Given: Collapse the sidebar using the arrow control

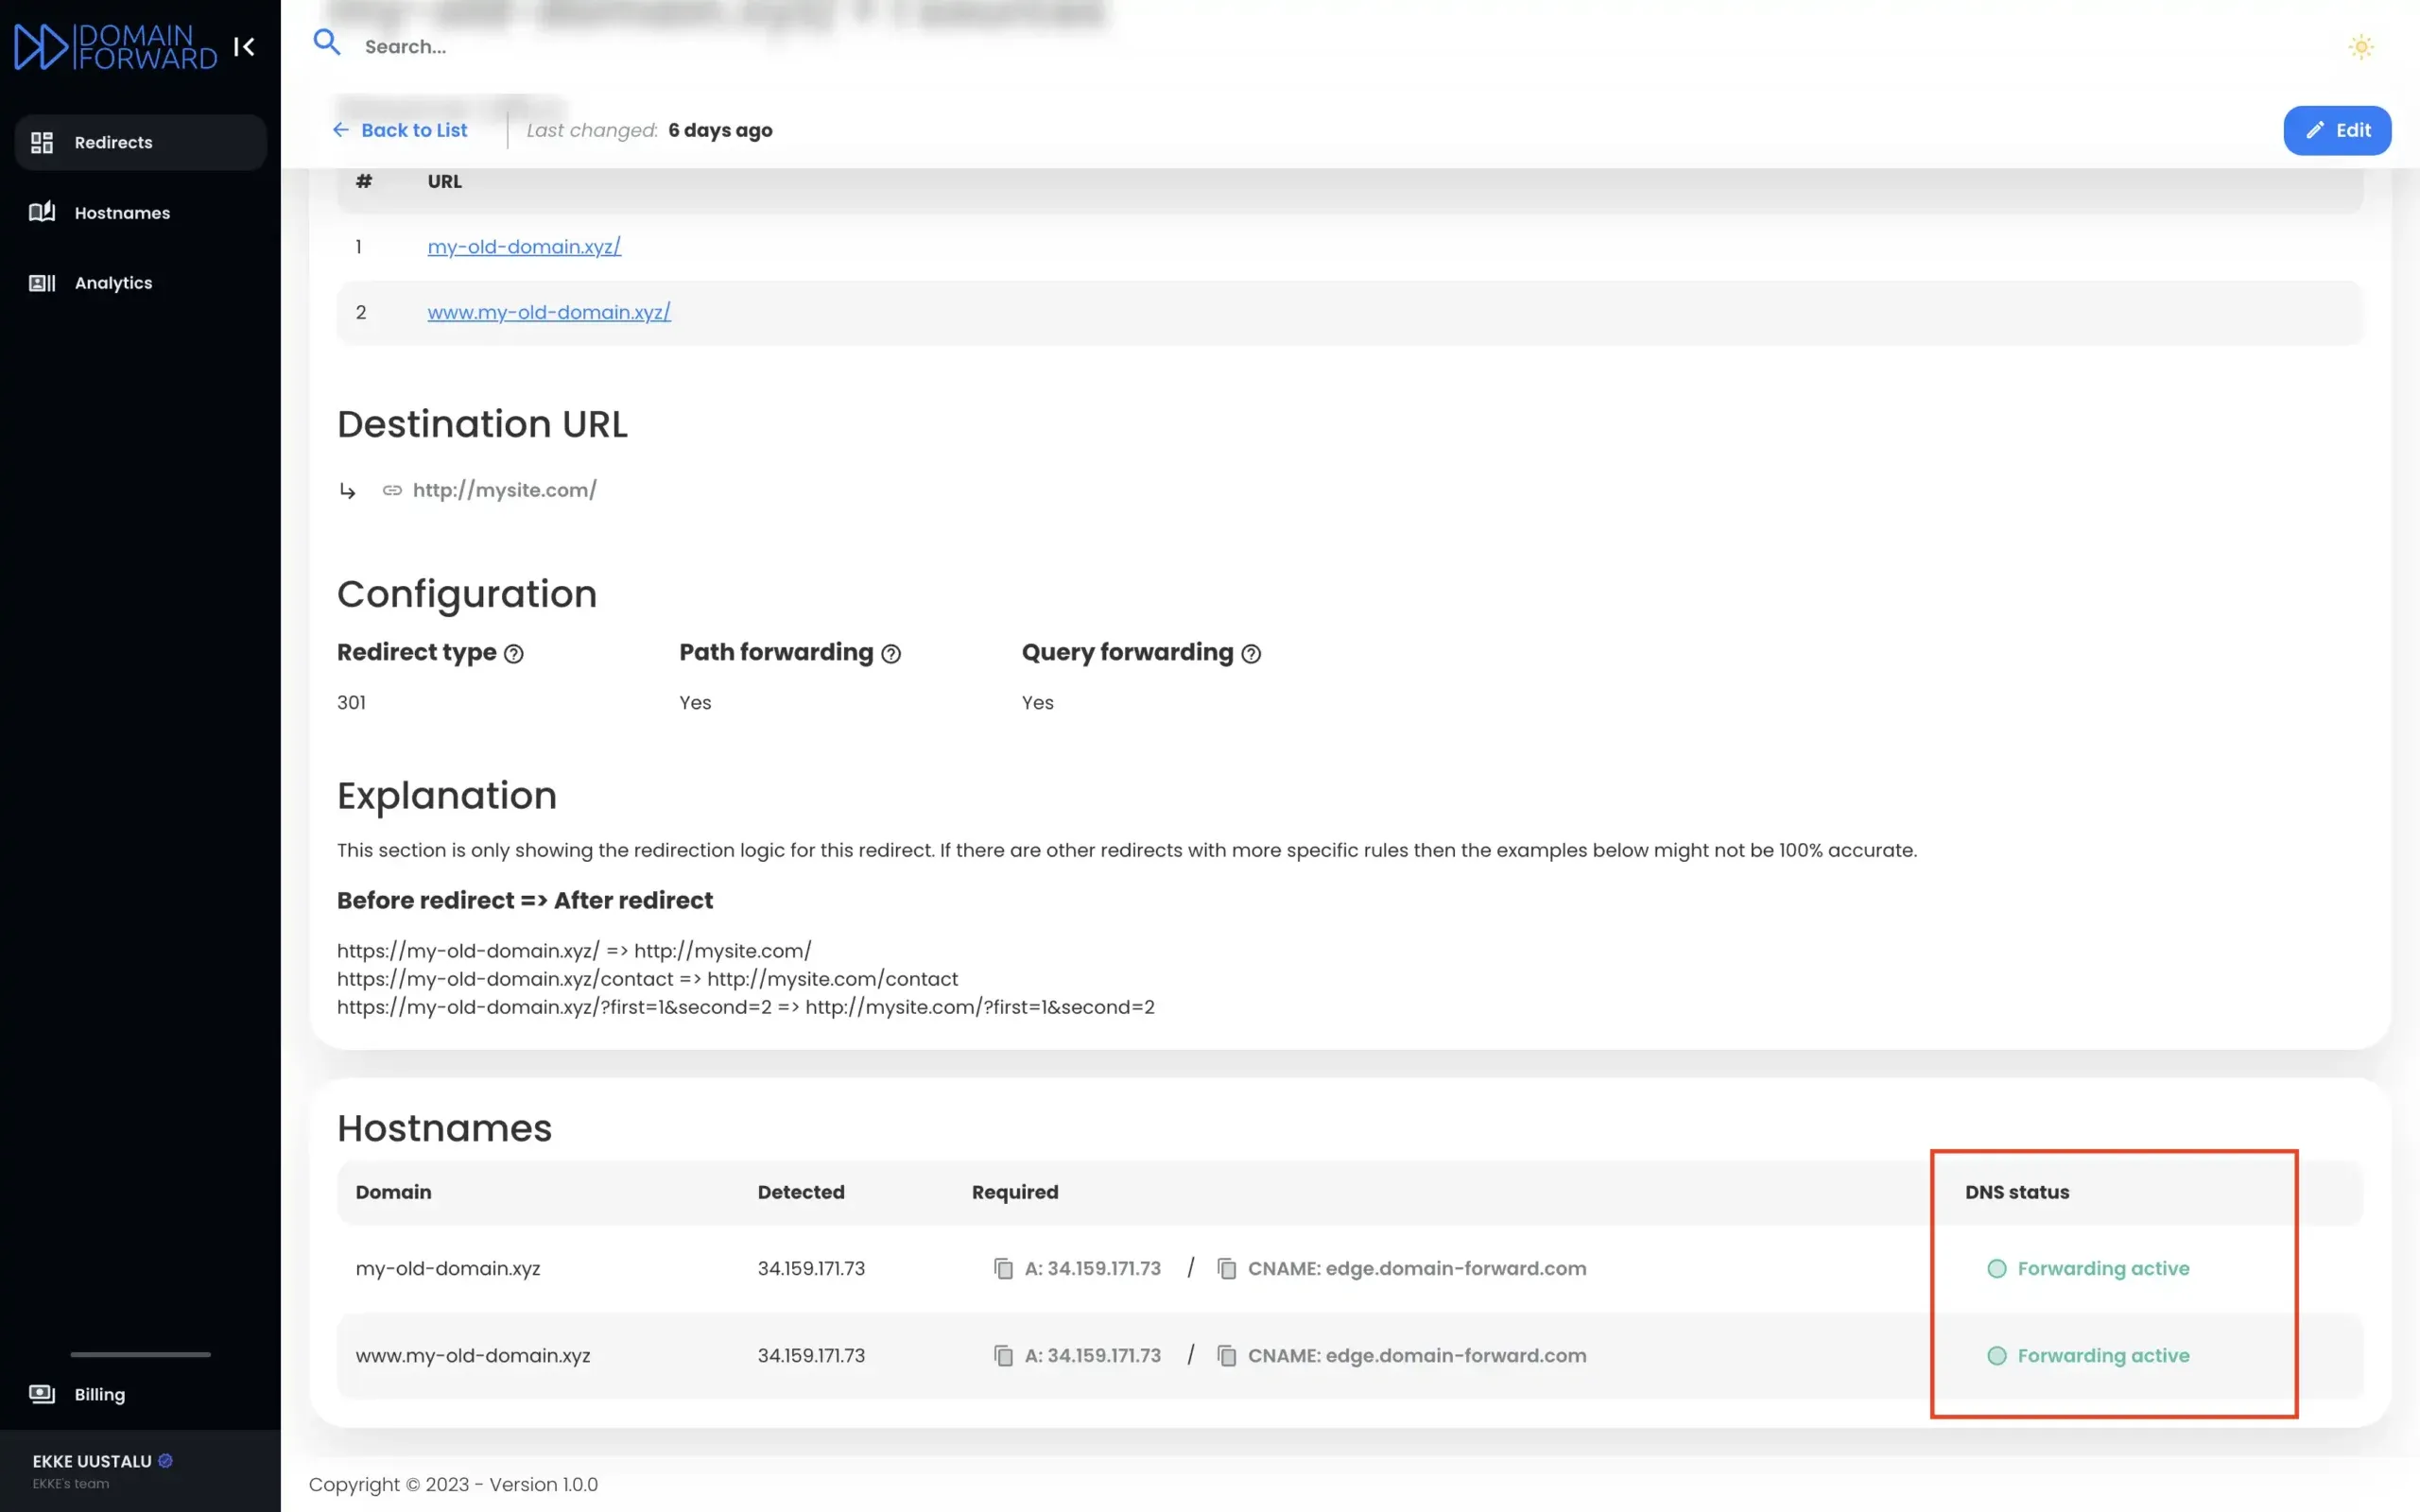Looking at the screenshot, I should click(x=244, y=46).
